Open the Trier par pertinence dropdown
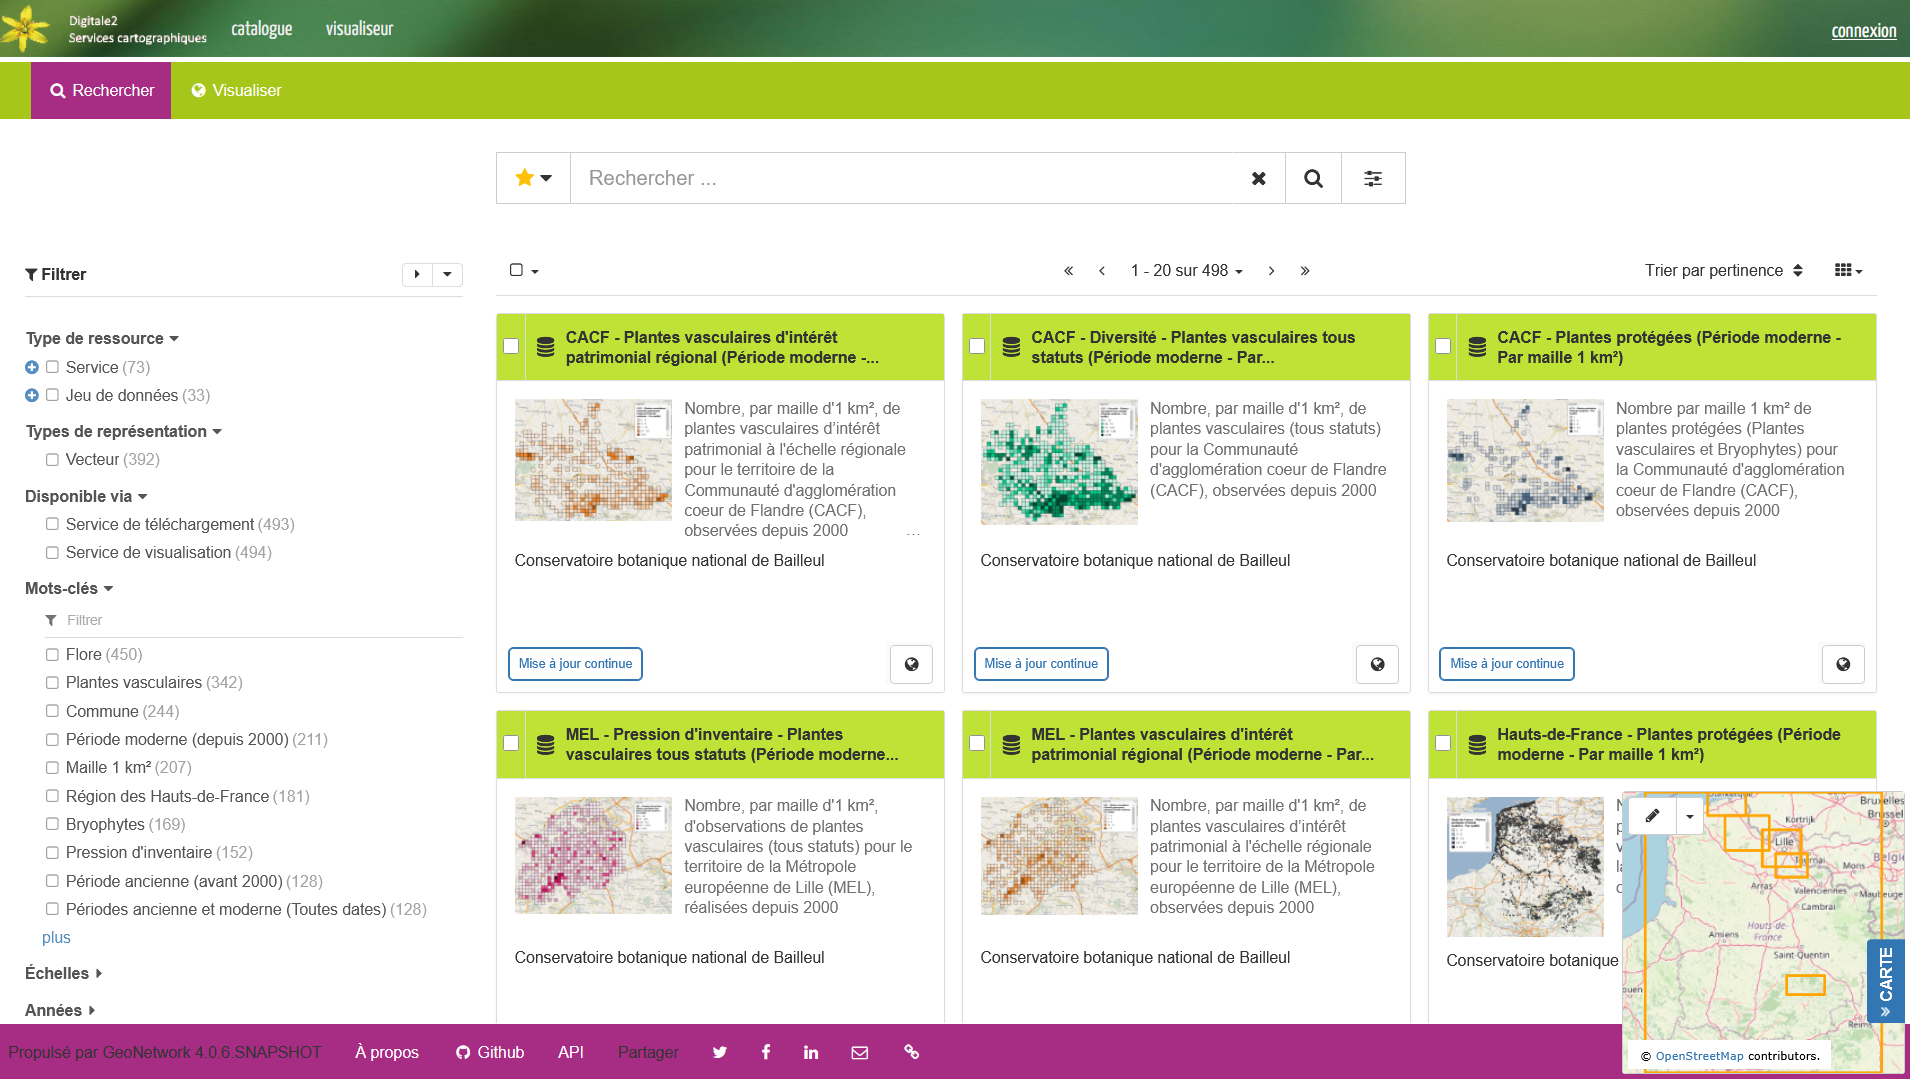 click(x=1722, y=271)
